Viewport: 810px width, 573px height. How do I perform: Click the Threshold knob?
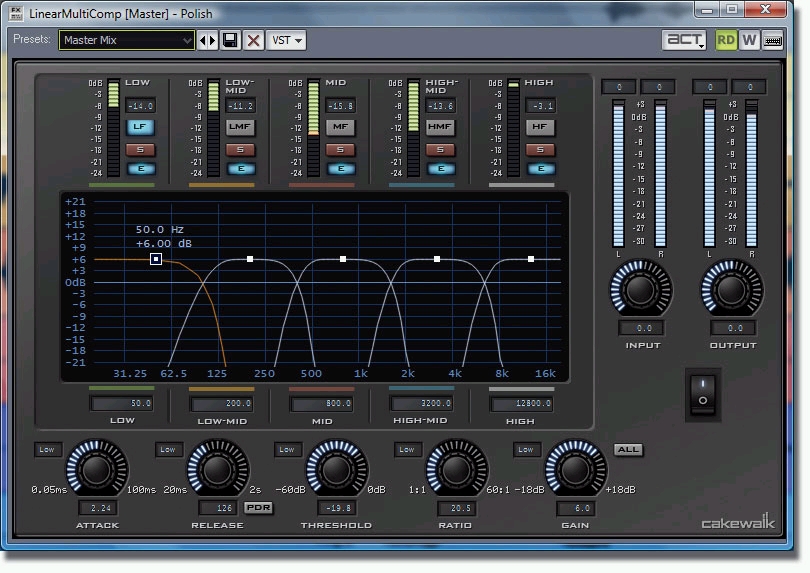(337, 469)
